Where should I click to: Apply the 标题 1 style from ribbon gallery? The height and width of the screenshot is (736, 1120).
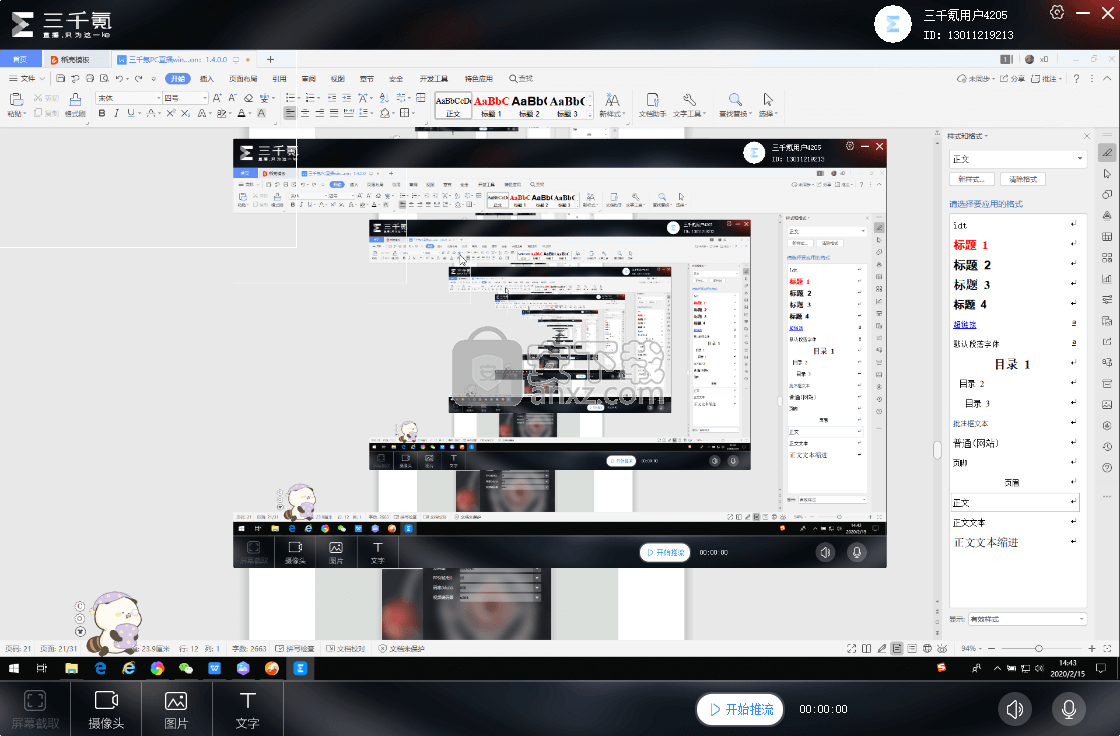[x=491, y=106]
